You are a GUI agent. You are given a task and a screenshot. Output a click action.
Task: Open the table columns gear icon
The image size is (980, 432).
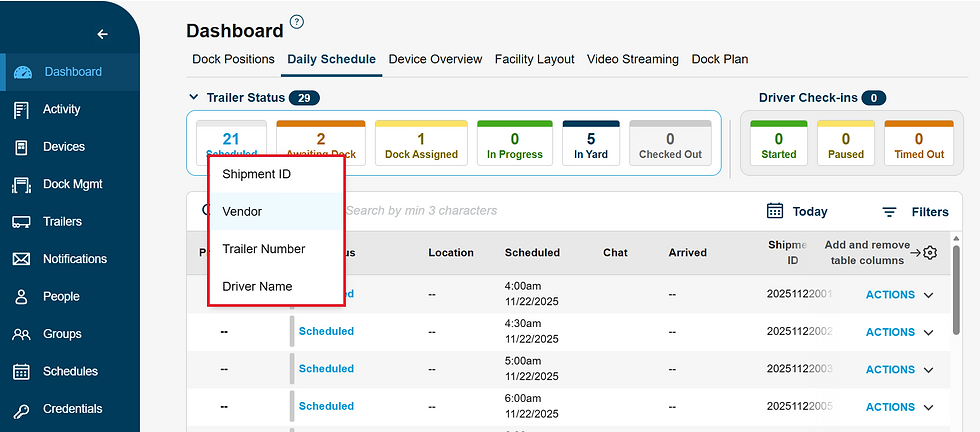930,253
